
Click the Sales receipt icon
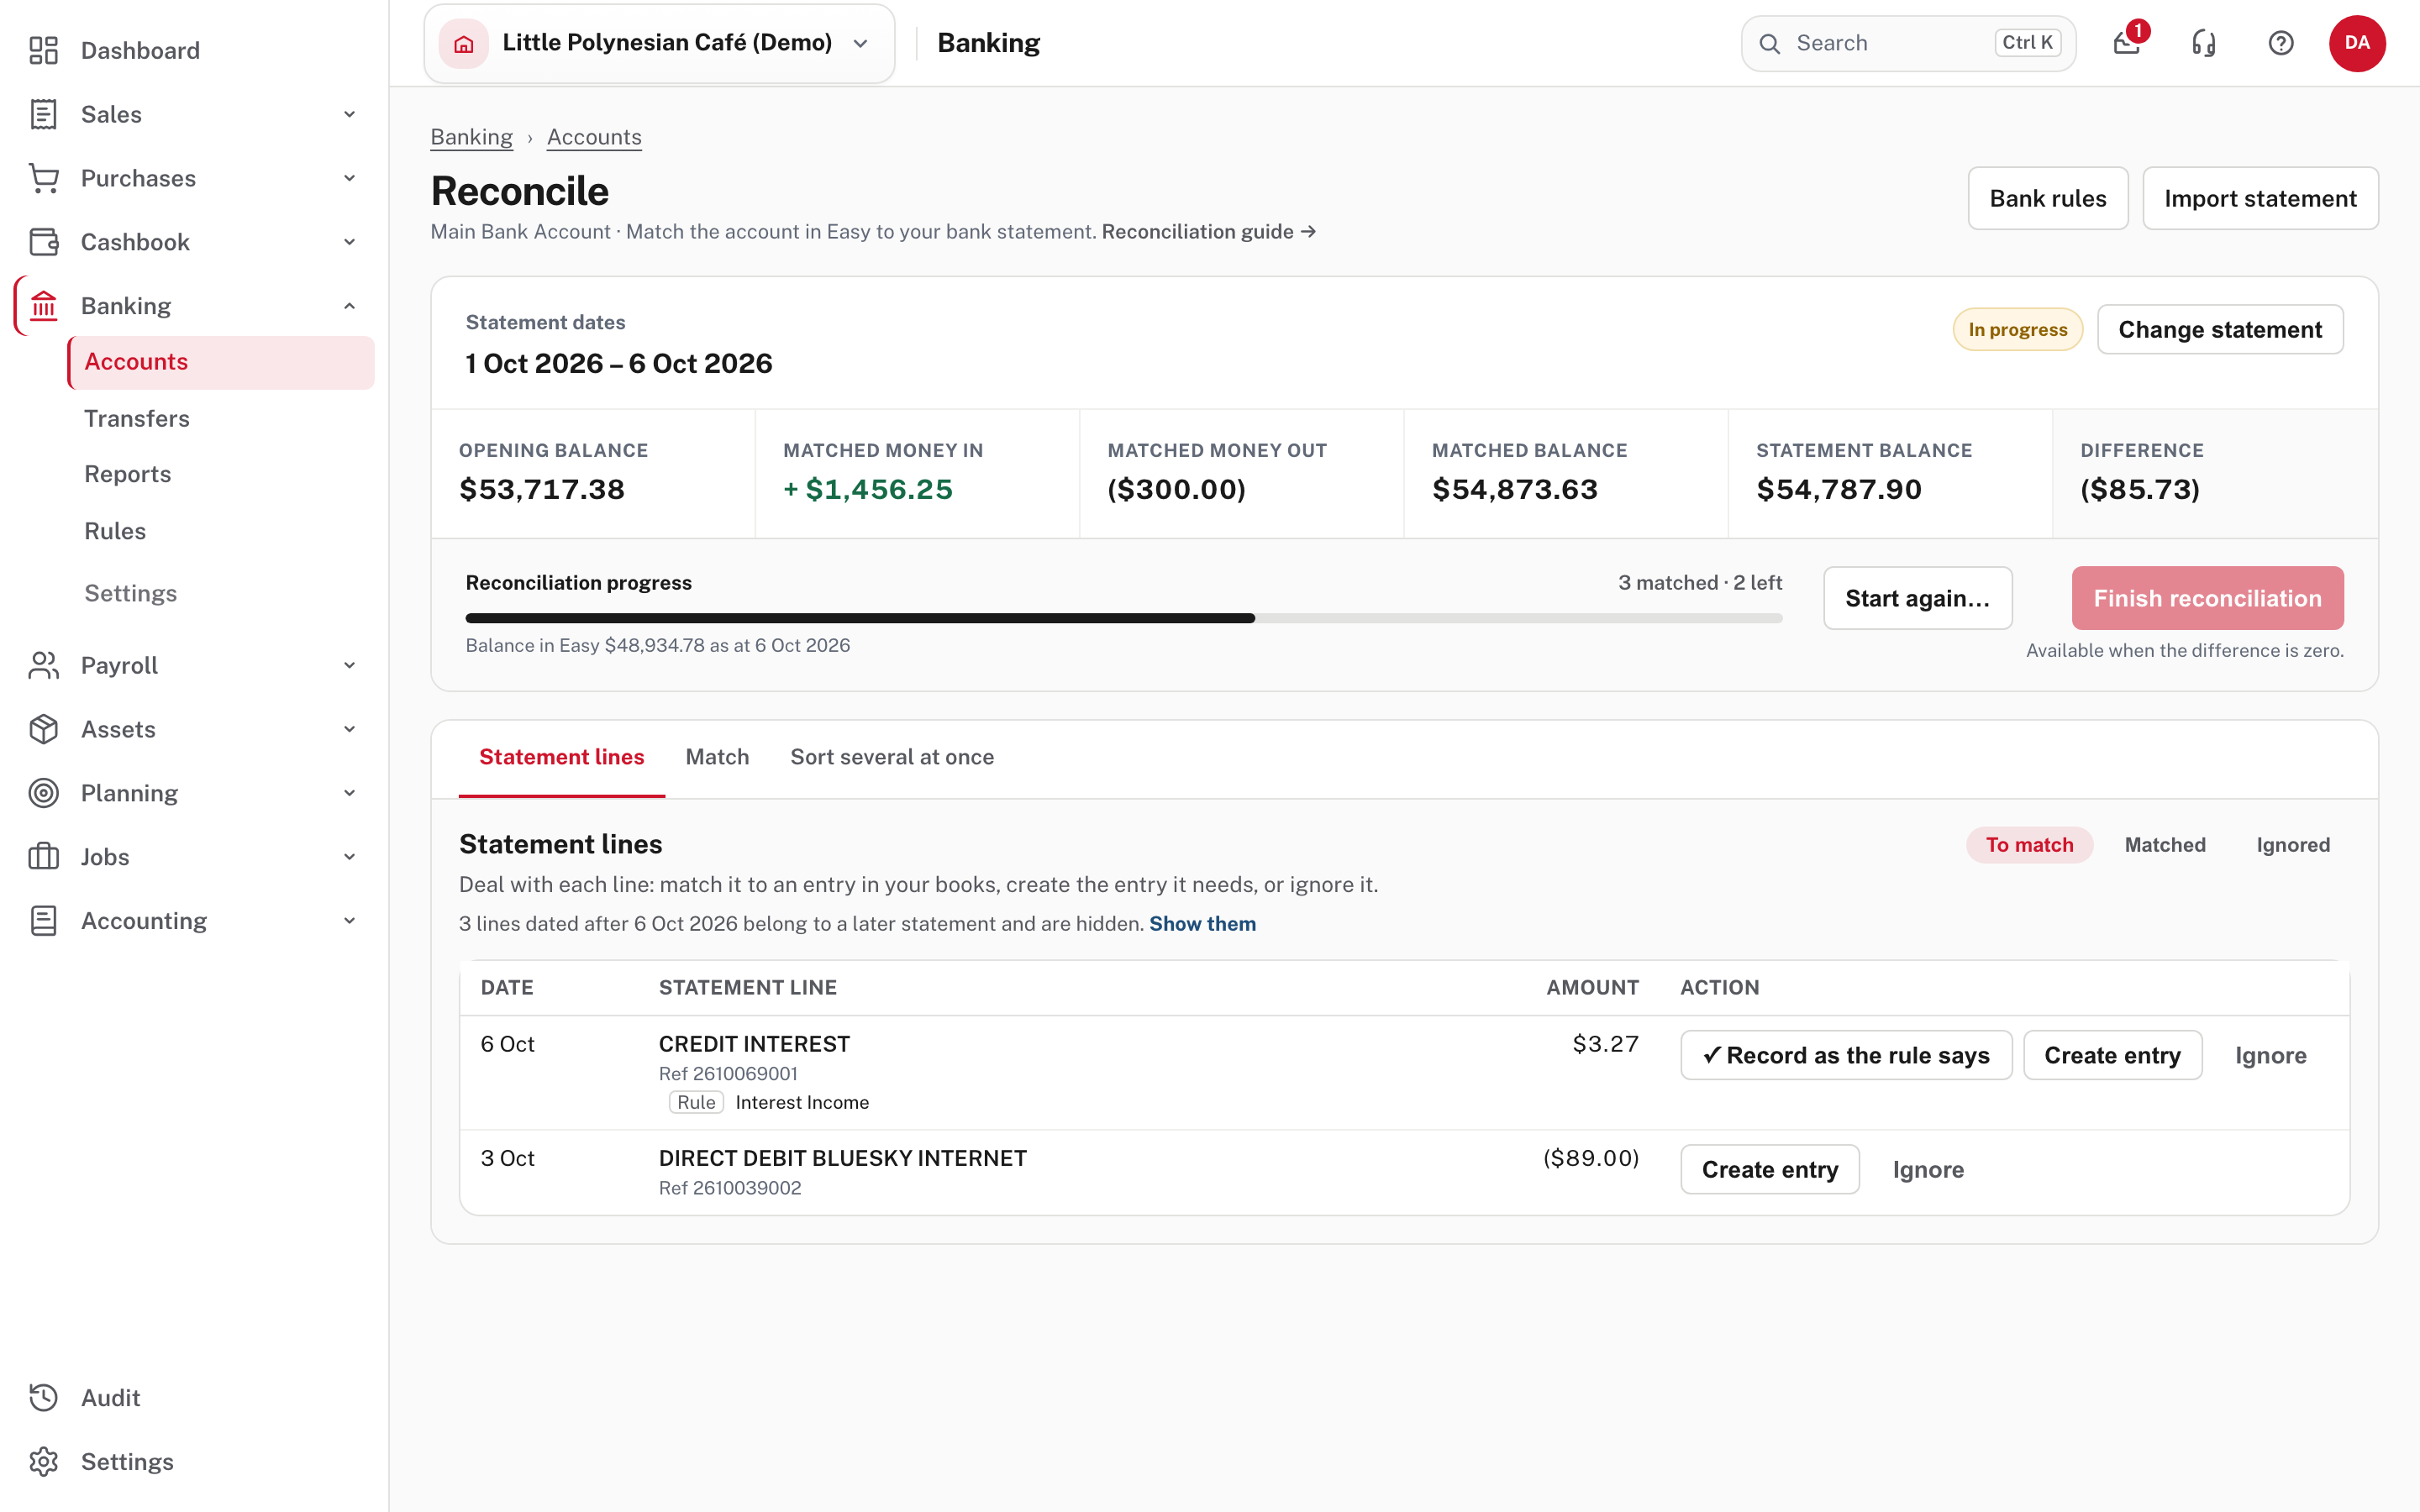pos(43,114)
